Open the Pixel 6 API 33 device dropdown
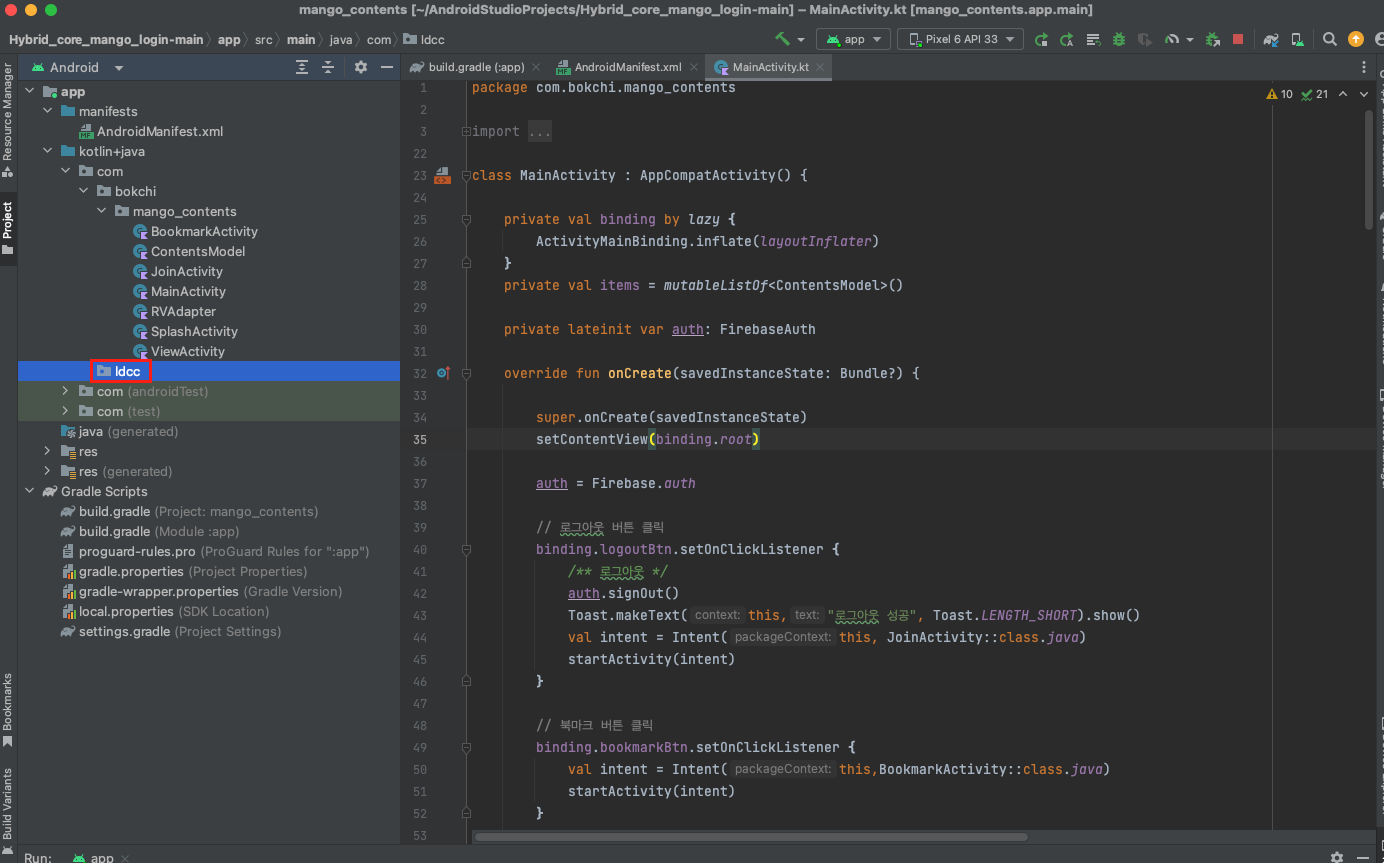 tap(959, 39)
